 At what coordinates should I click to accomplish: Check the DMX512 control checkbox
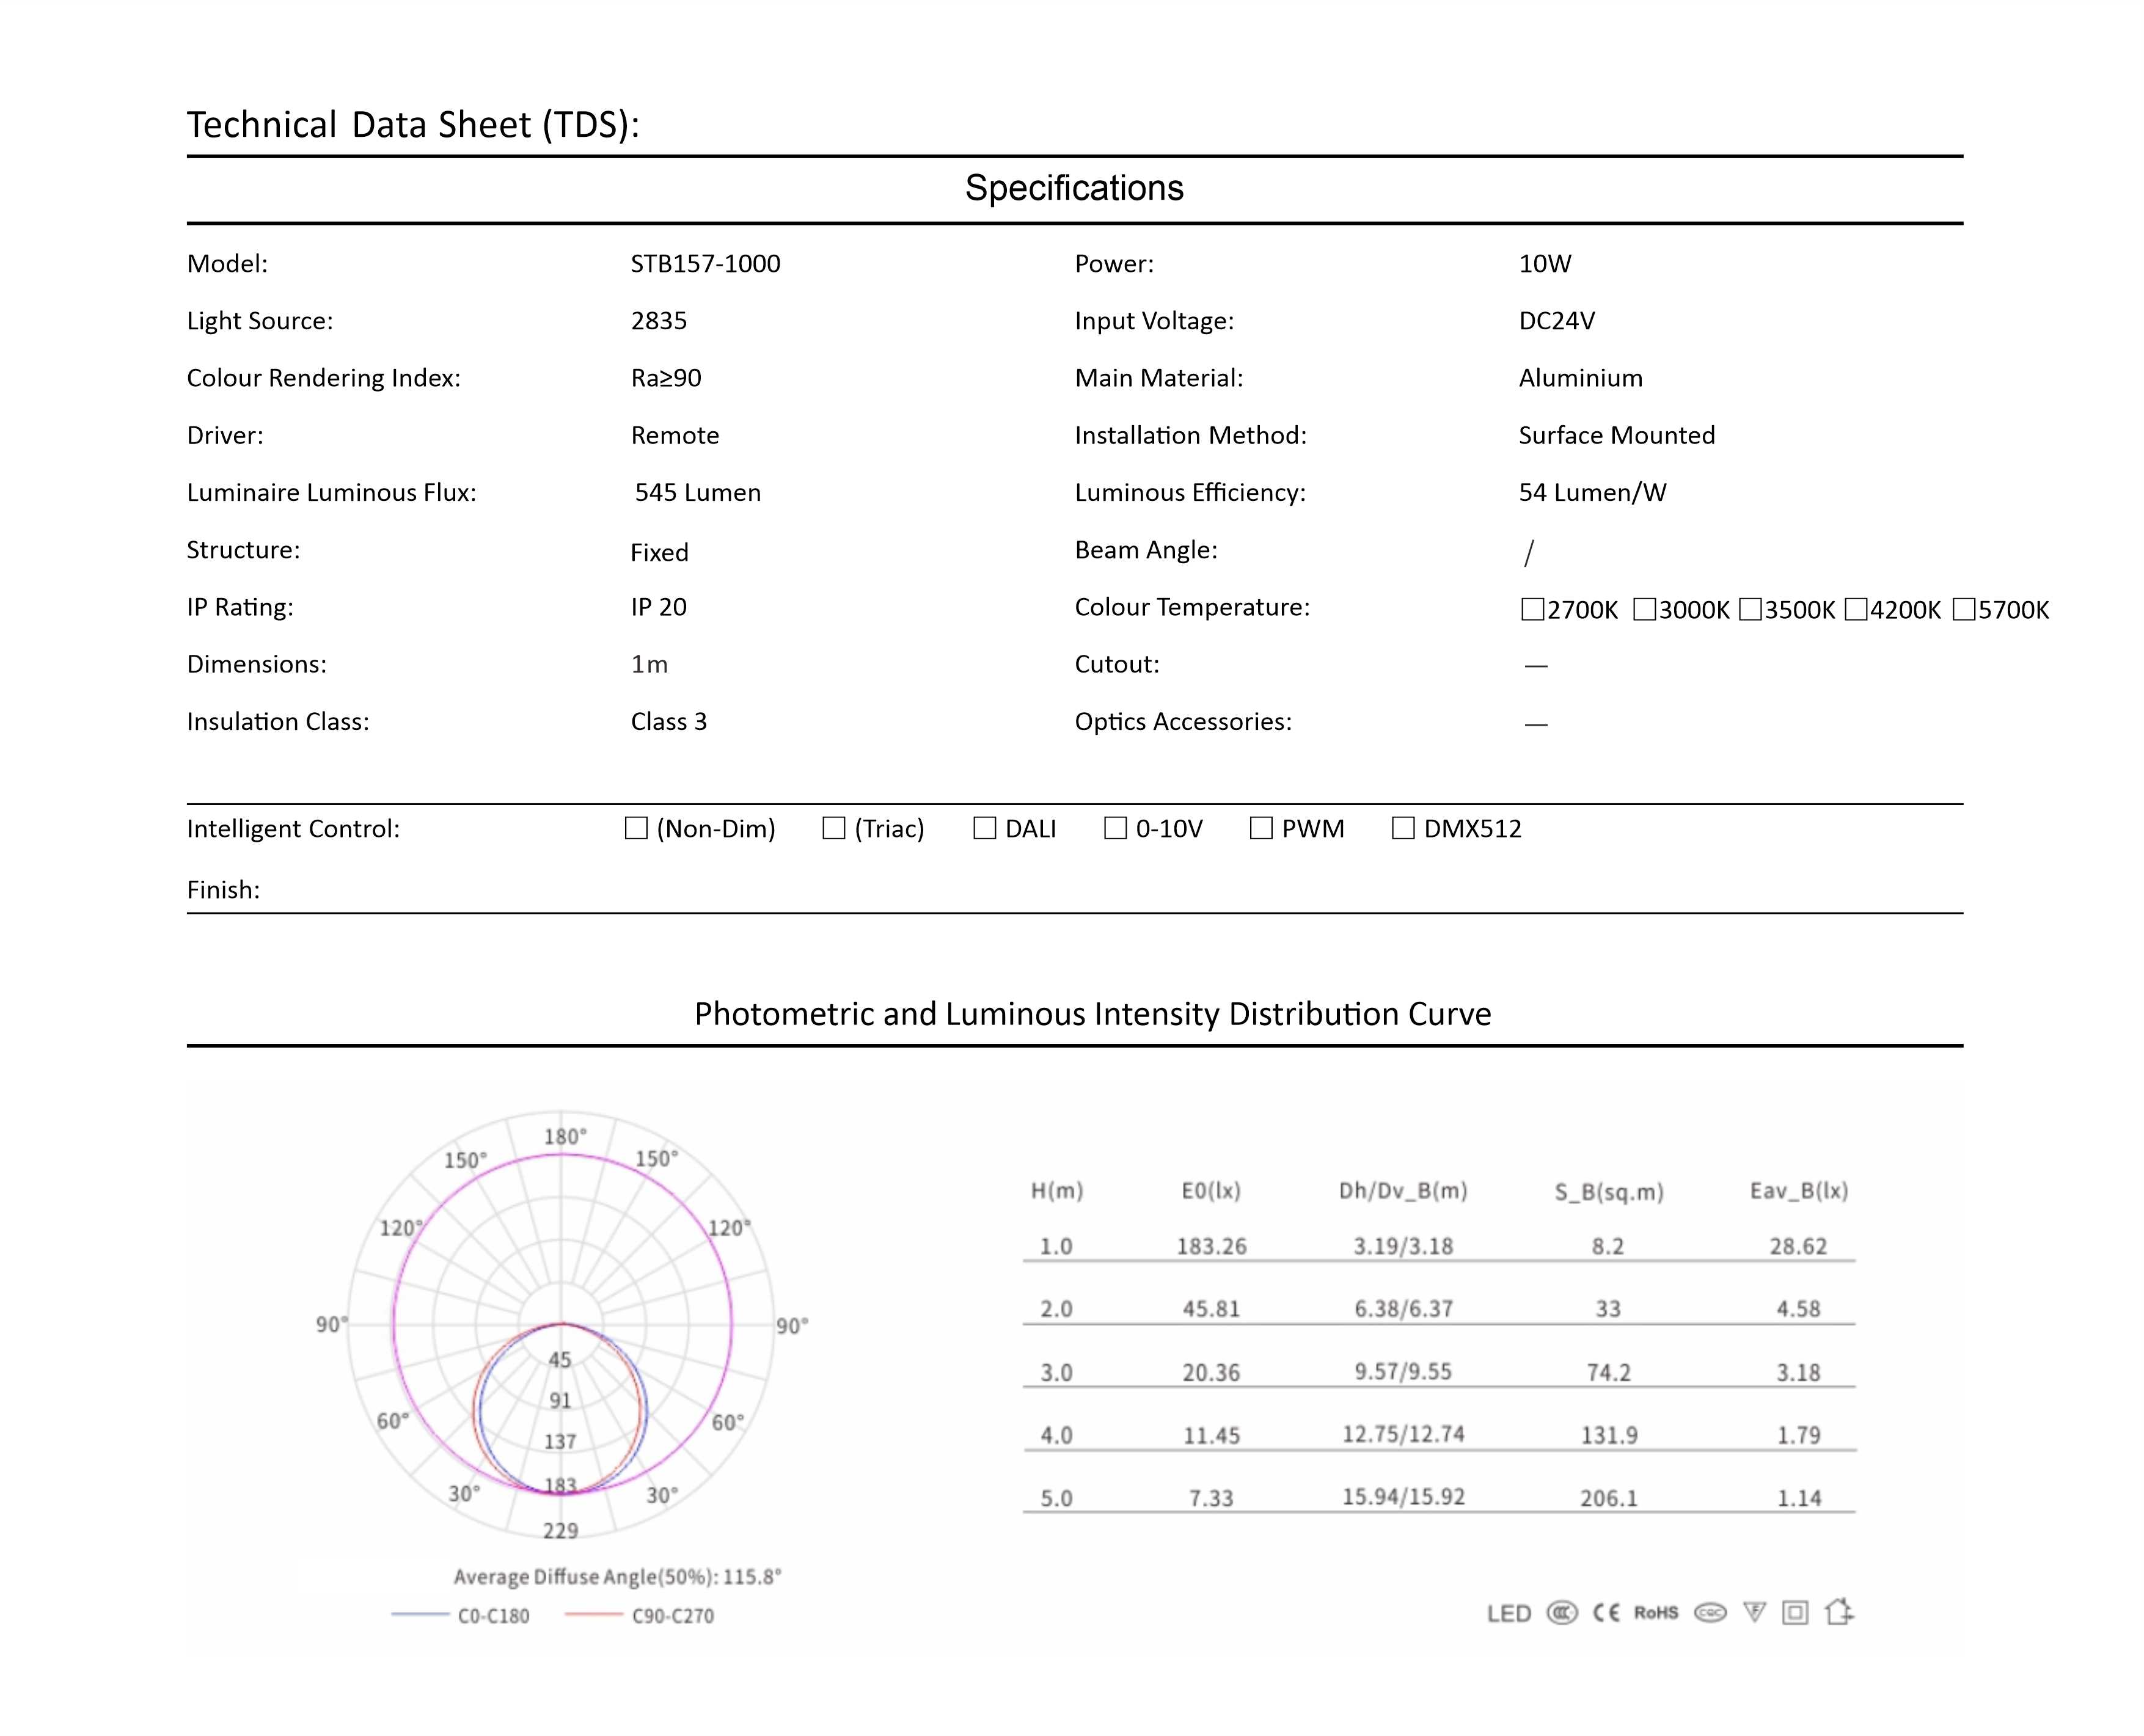click(x=1403, y=828)
